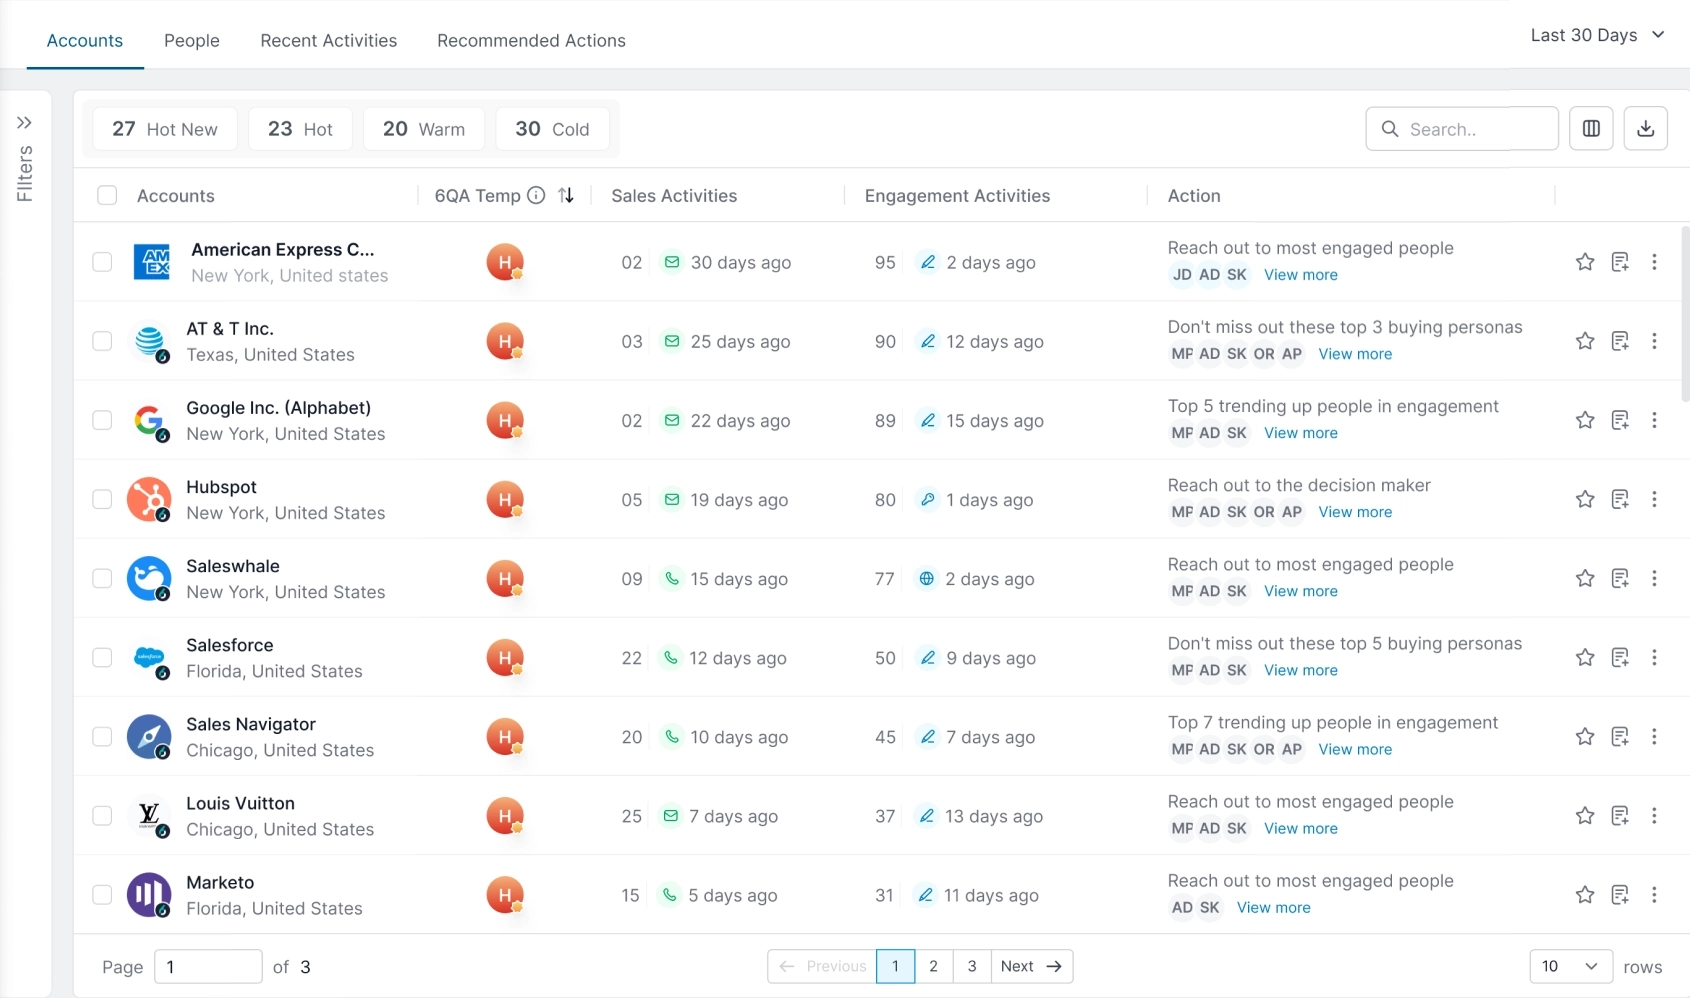
Task: Open more options for Saleswhale
Action: tap(1654, 578)
